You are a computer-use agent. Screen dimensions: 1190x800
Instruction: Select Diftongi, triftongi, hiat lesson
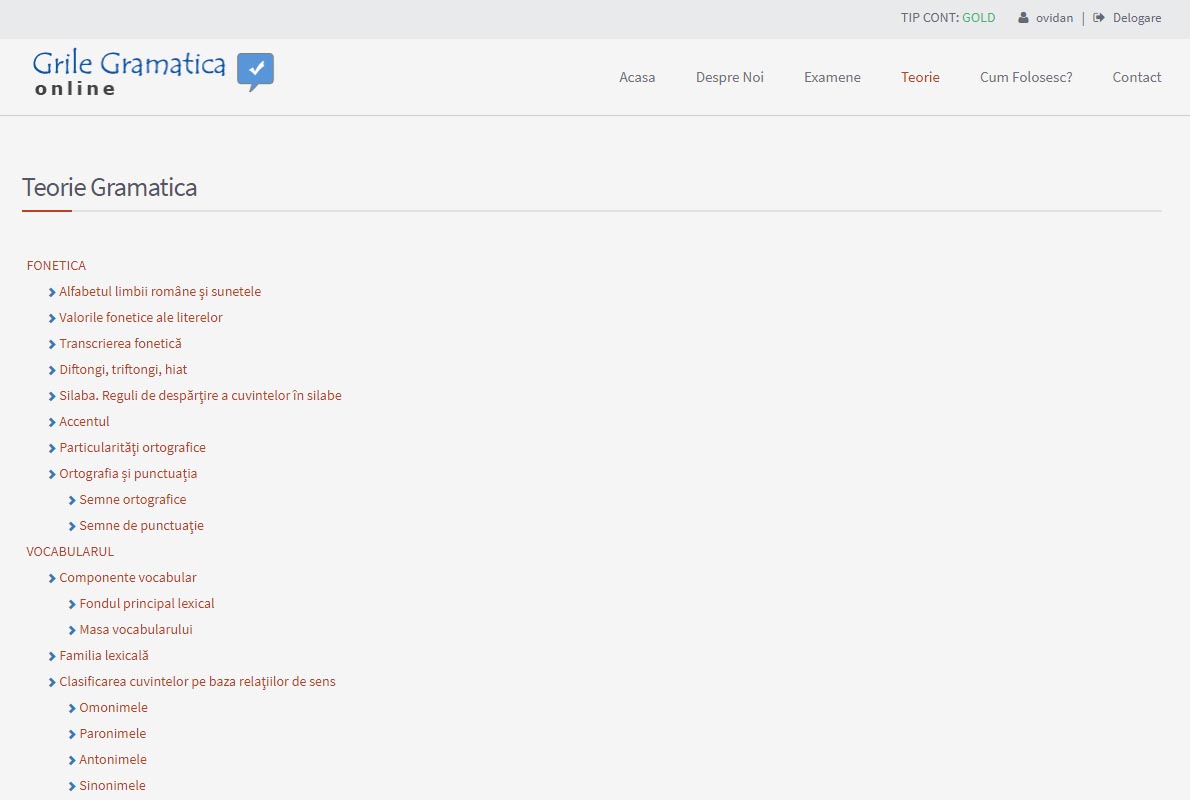123,370
